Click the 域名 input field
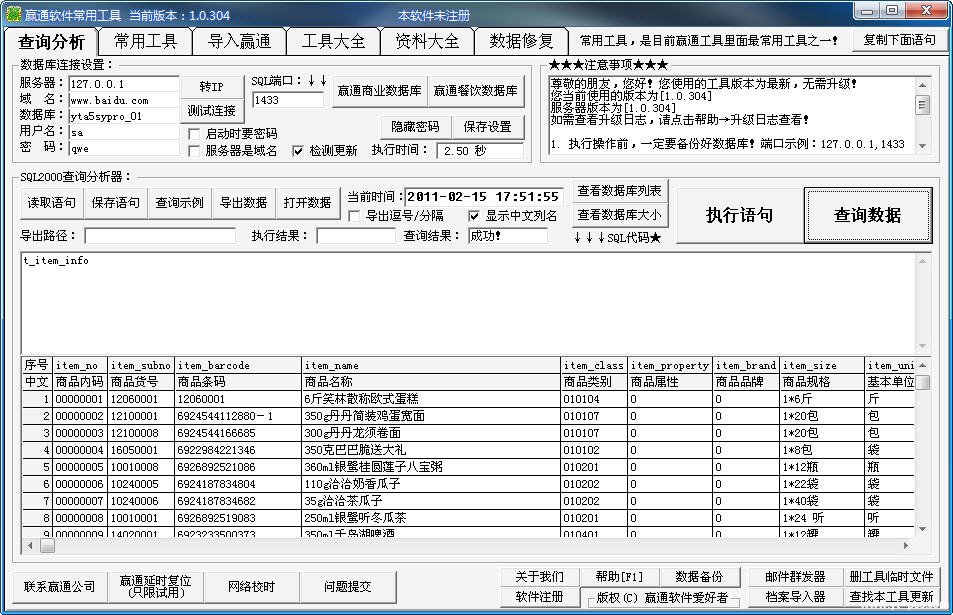Image resolution: width=953 pixels, height=615 pixels. (x=123, y=100)
